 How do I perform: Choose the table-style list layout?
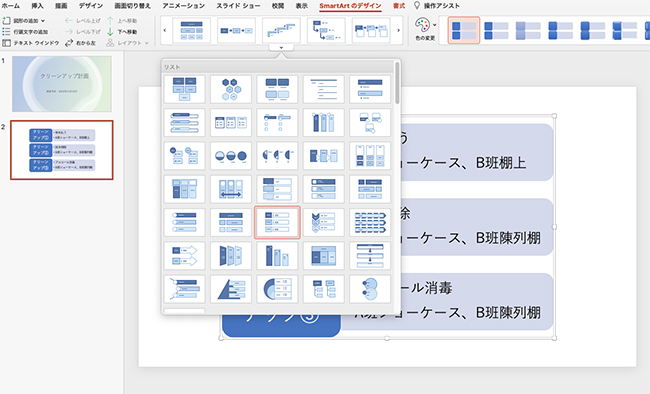coord(324,255)
